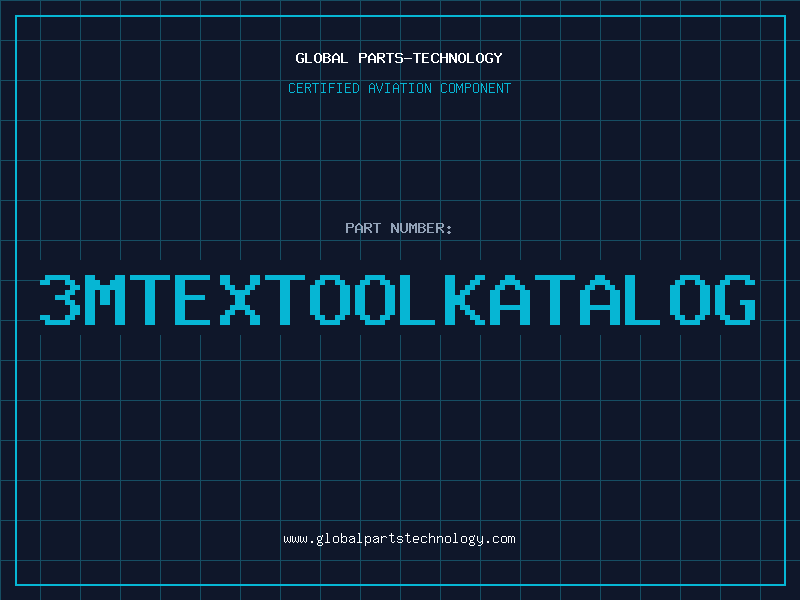Click the word CERTIFIED in the subtitle
The height and width of the screenshot is (600, 800).
[x=323, y=88]
